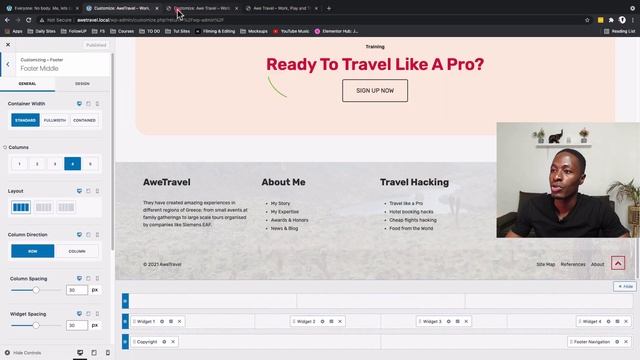Open widget panel for Widget 3

pyautogui.click(x=458, y=322)
